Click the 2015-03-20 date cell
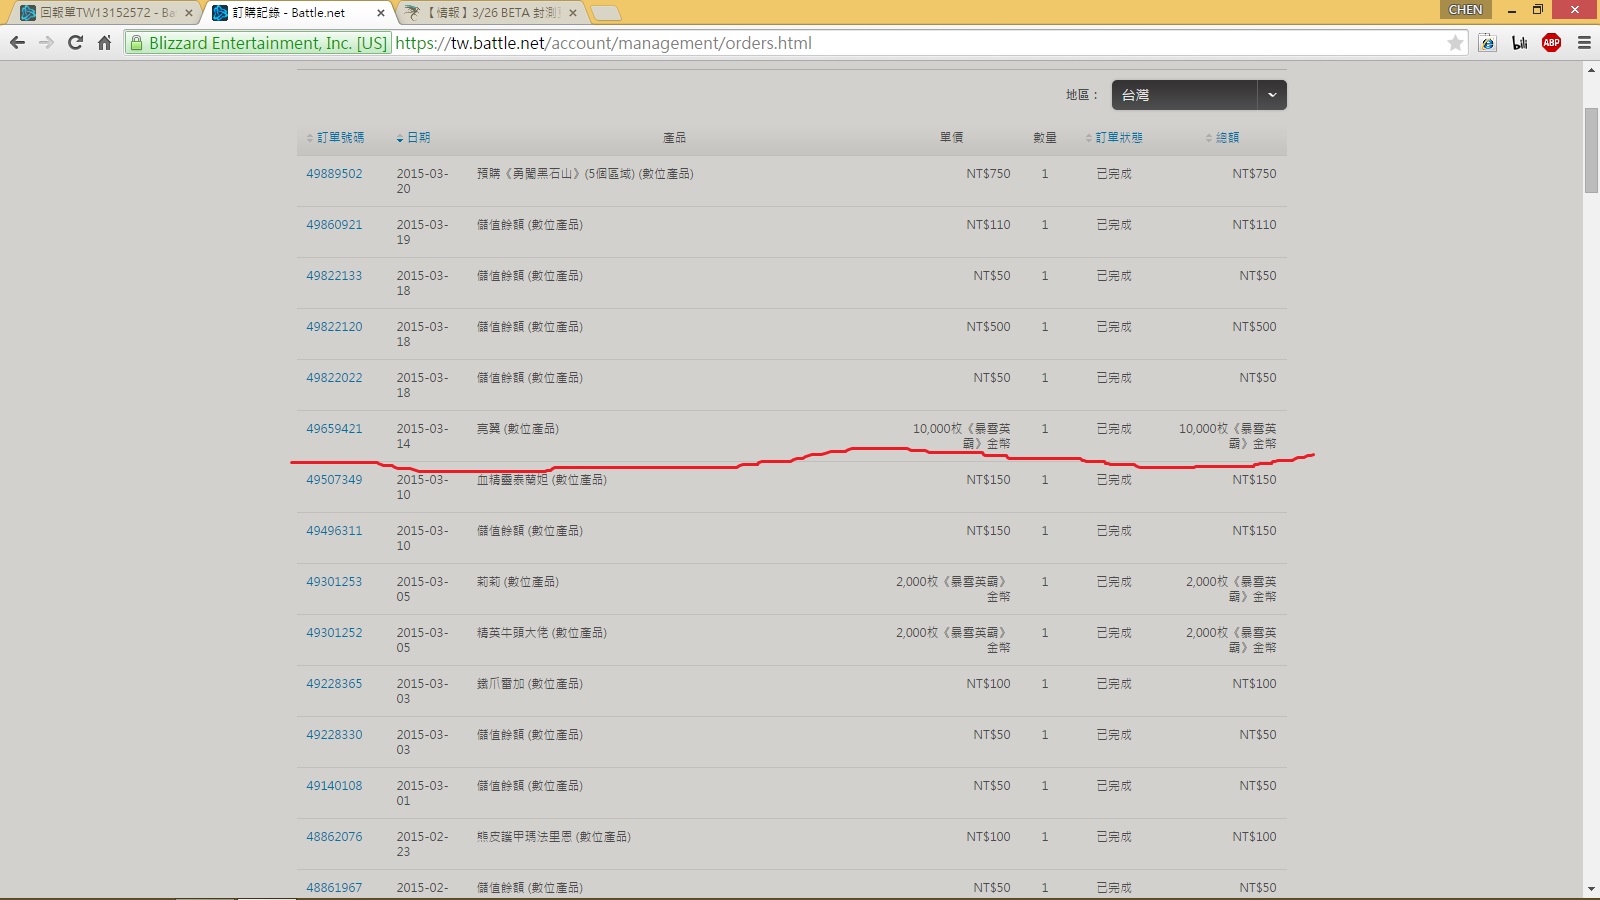Viewport: 1600px width, 900px height. pyautogui.click(x=422, y=181)
